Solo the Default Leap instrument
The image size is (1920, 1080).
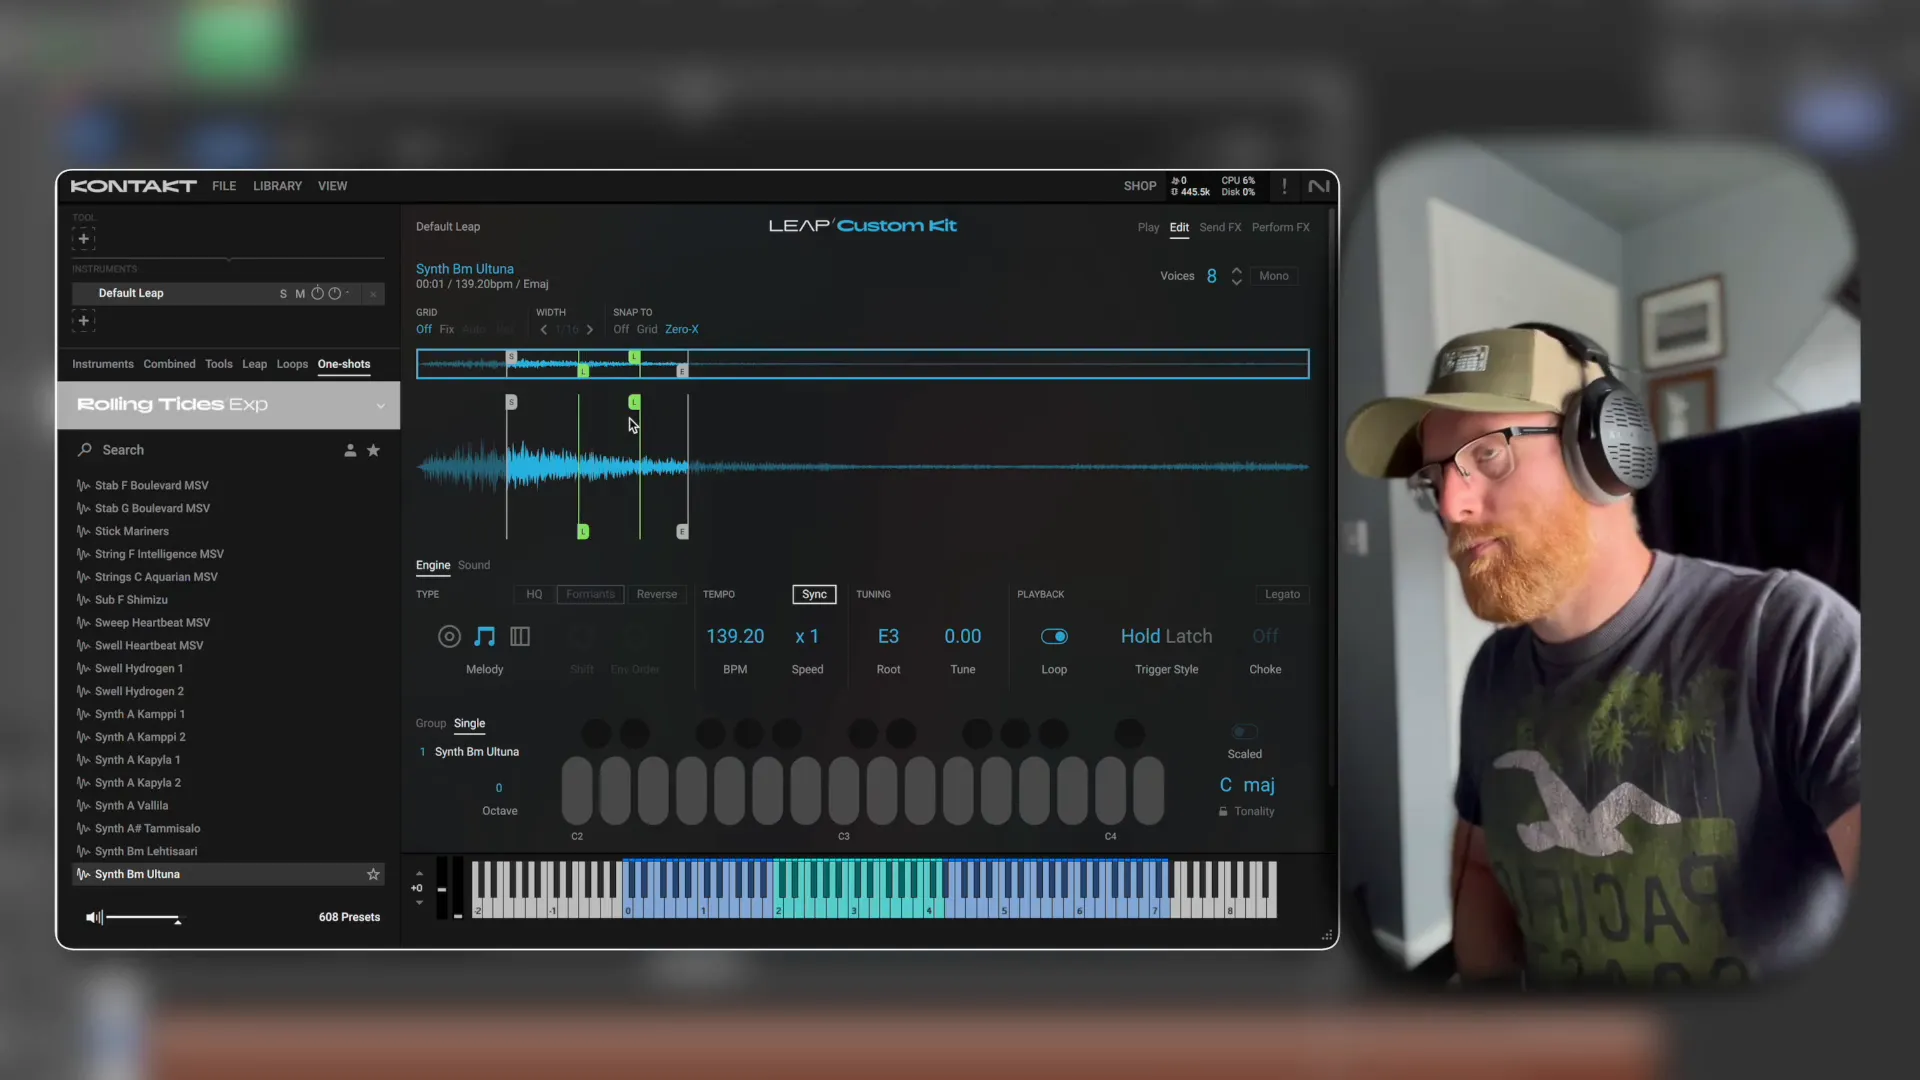[283, 294]
